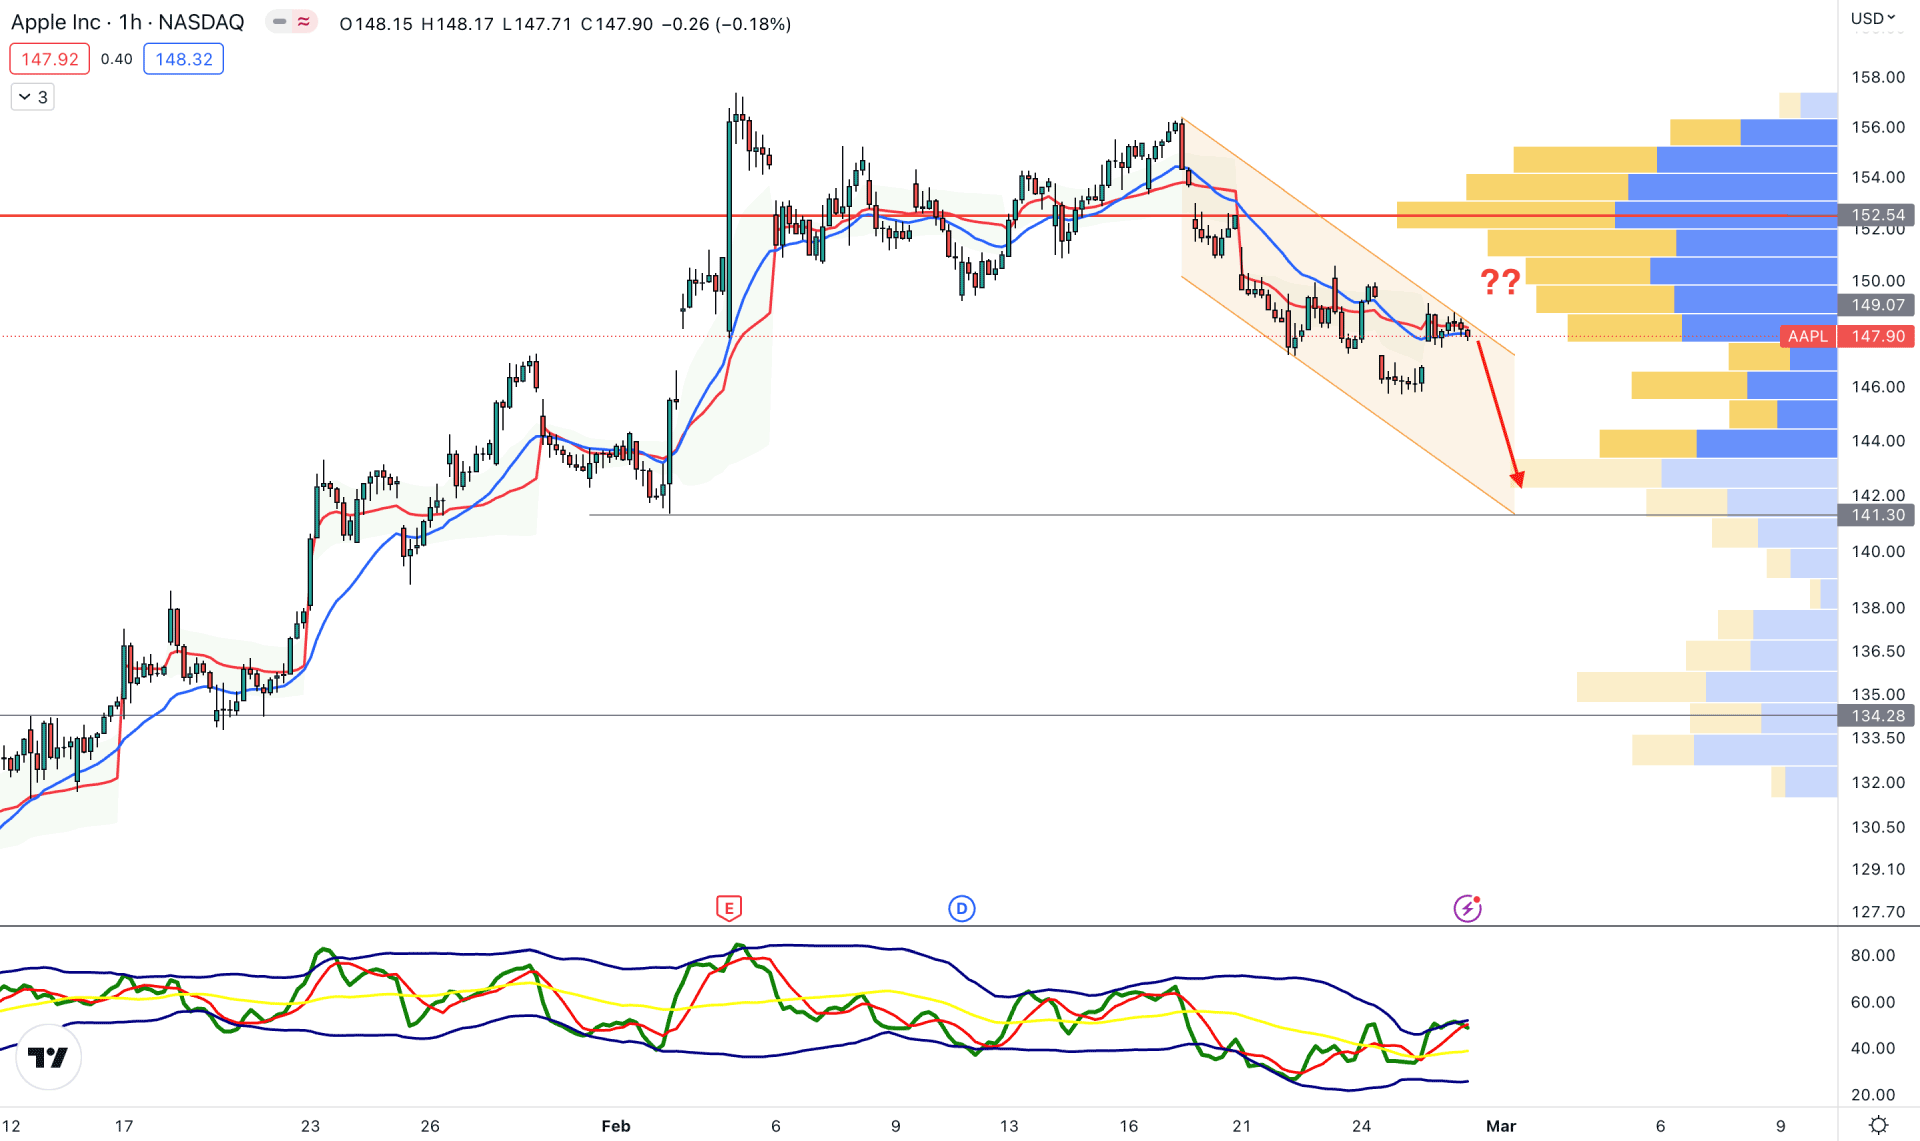Open the USD currency dropdown
This screenshot has width=1920, height=1141.
[1873, 18]
